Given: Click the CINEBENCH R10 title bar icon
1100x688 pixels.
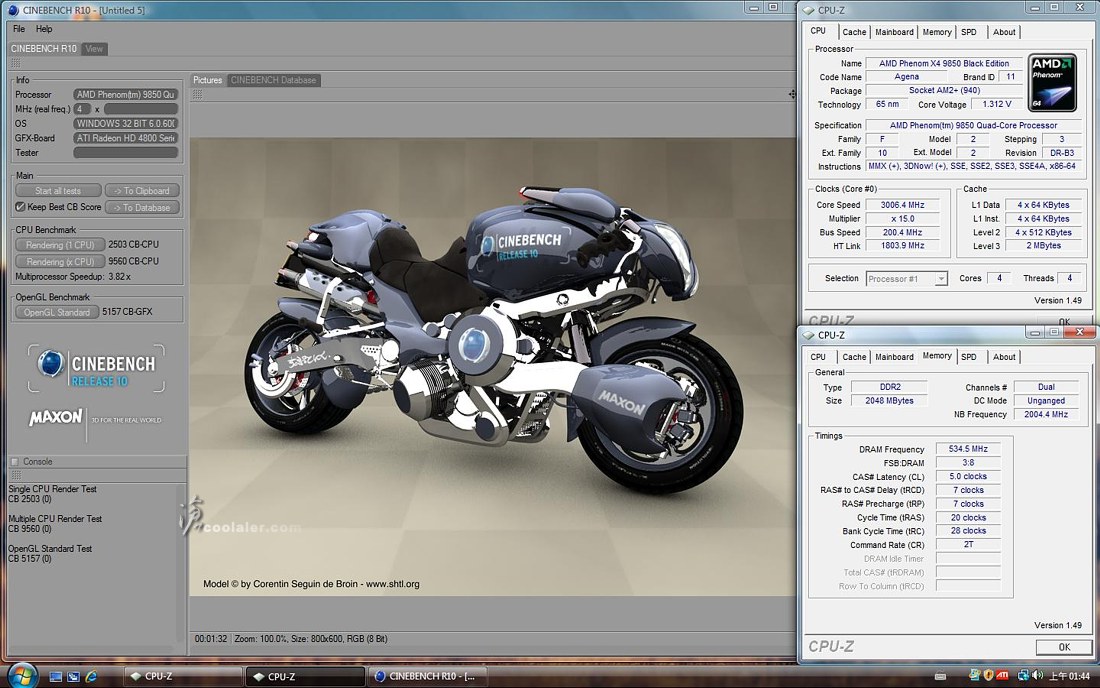Looking at the screenshot, I should tap(13, 10).
